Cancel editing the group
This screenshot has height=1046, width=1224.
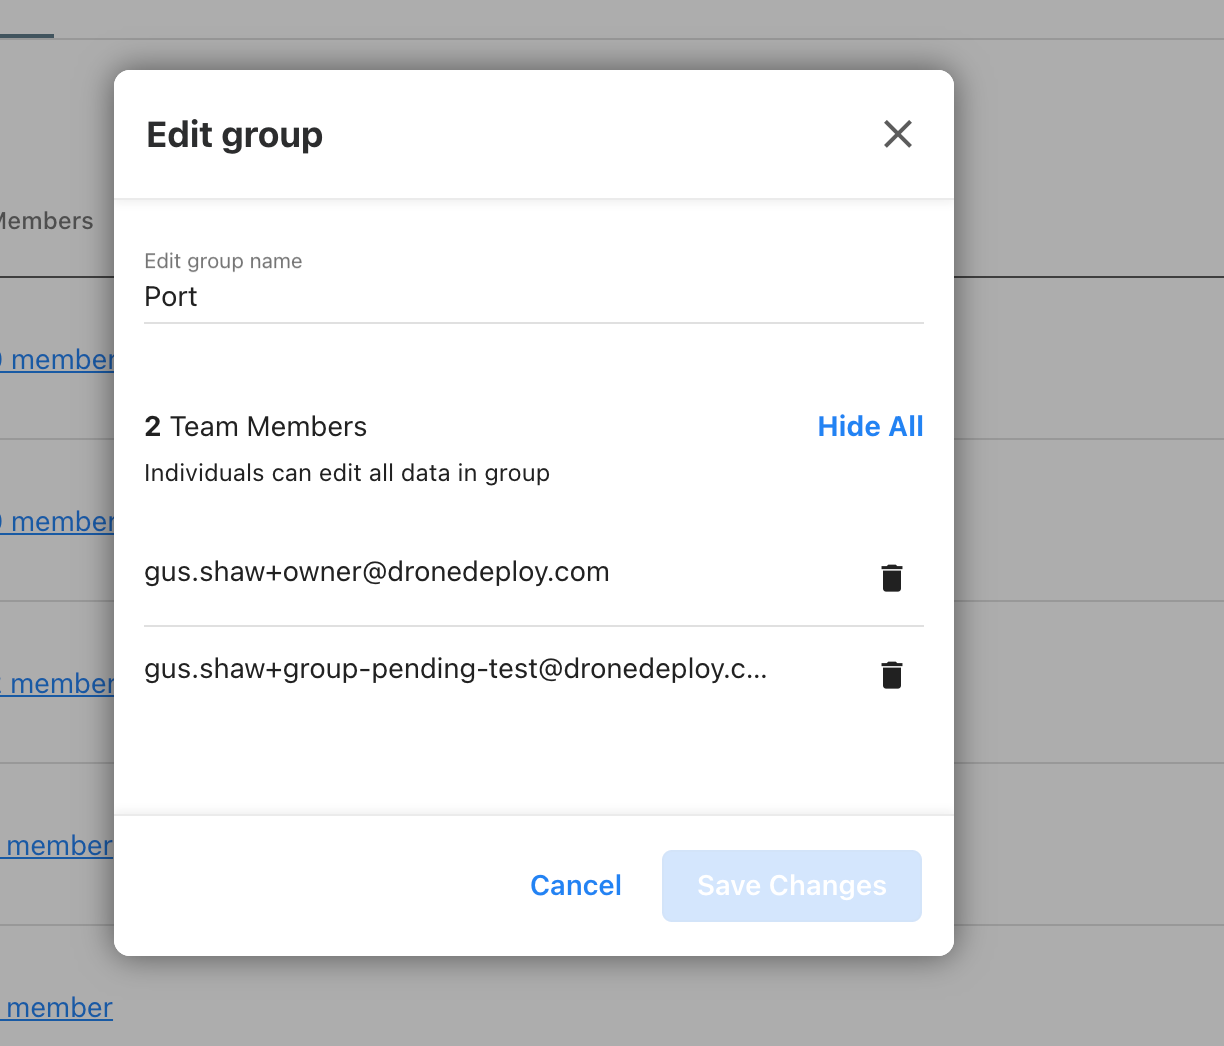[x=575, y=885]
